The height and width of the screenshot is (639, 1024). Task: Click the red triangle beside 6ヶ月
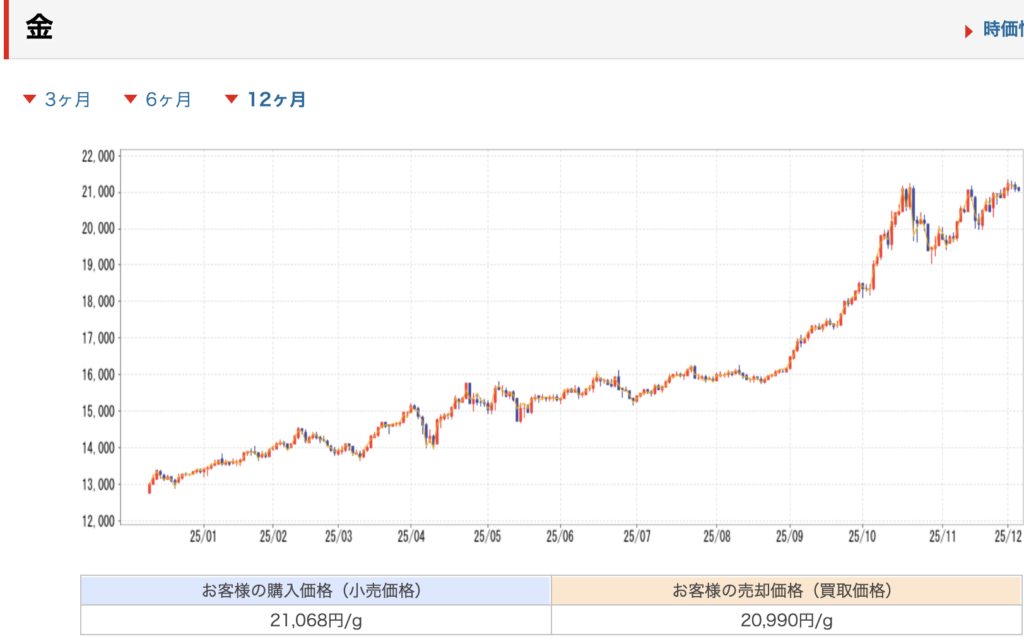(130, 99)
